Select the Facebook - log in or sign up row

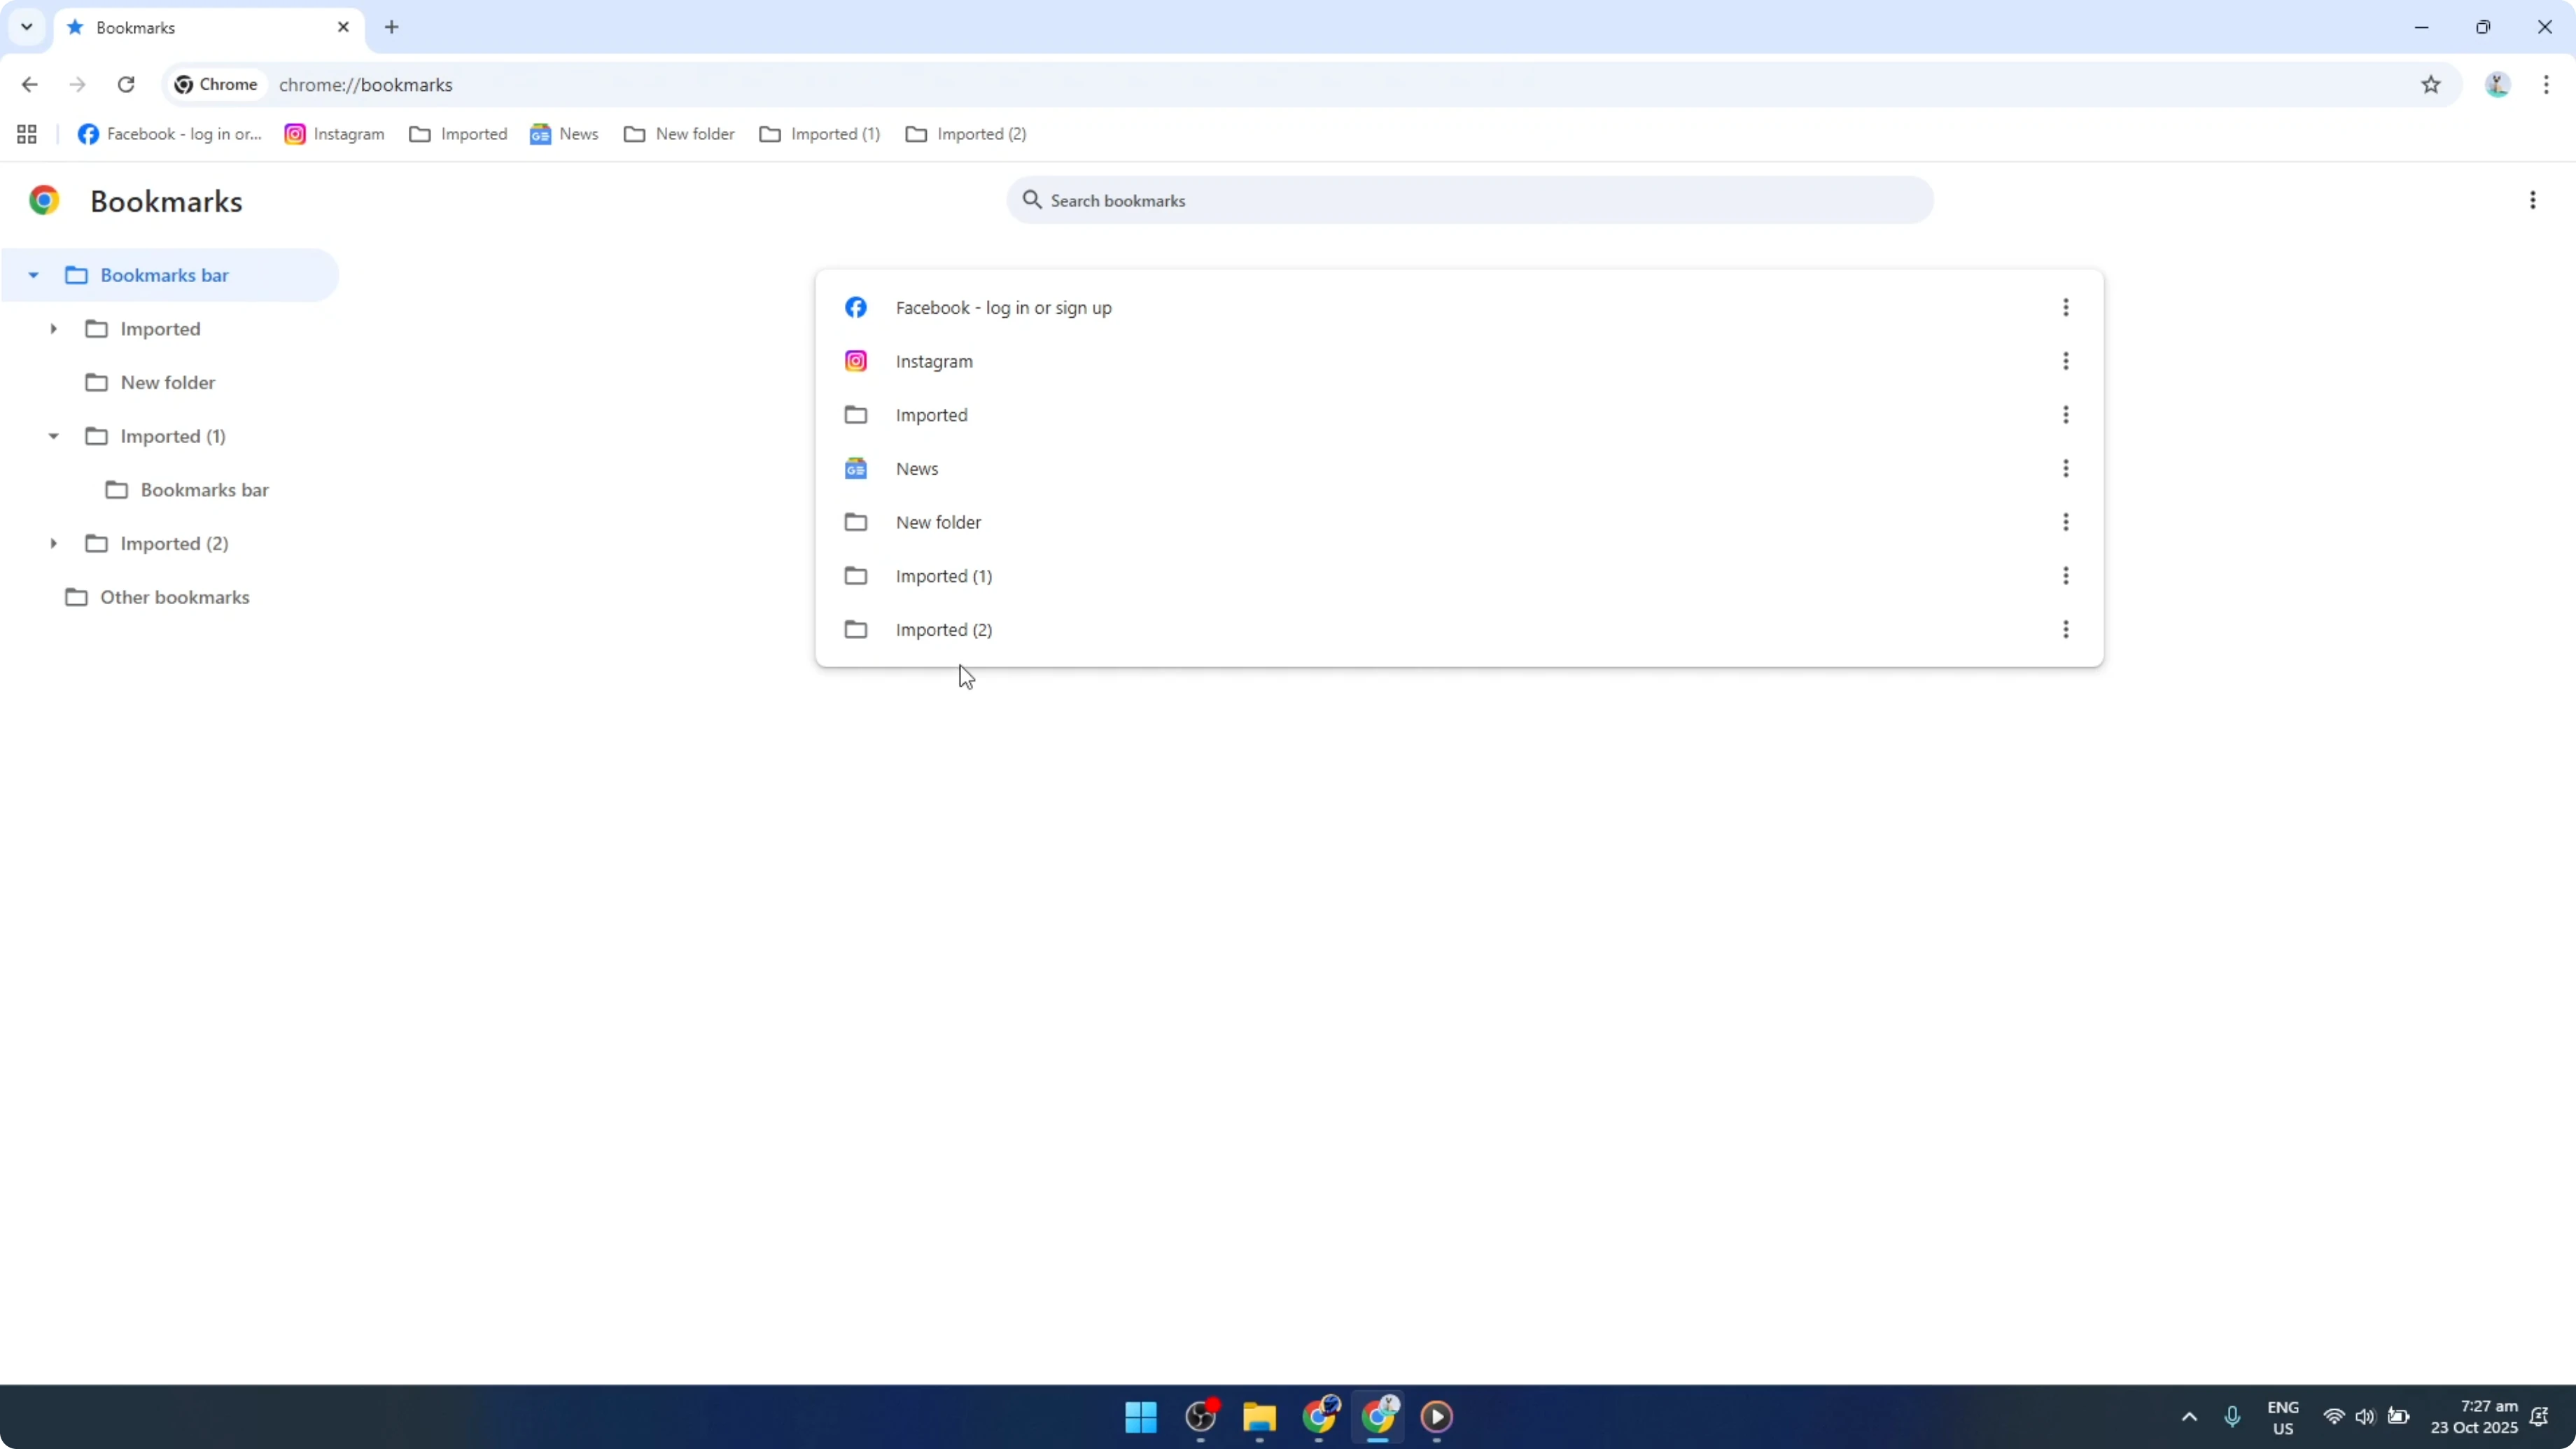(1459, 307)
